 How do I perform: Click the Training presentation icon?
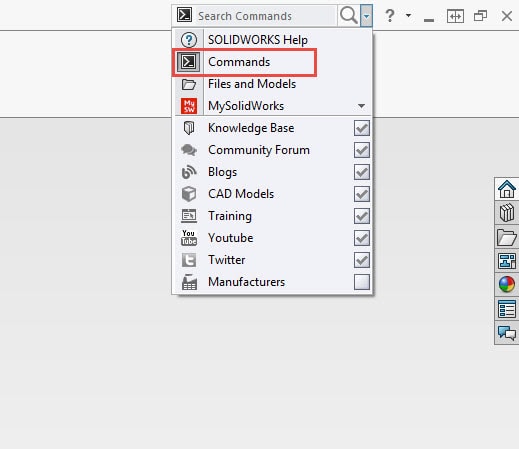click(x=189, y=216)
